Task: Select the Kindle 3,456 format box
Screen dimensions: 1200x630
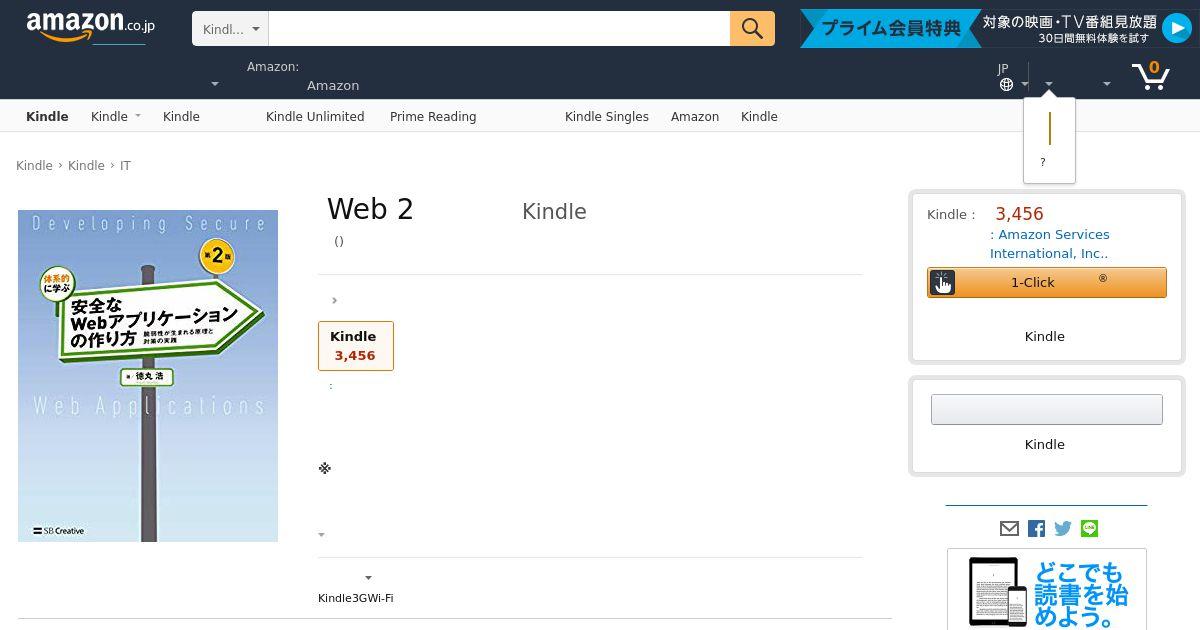Action: tap(356, 346)
